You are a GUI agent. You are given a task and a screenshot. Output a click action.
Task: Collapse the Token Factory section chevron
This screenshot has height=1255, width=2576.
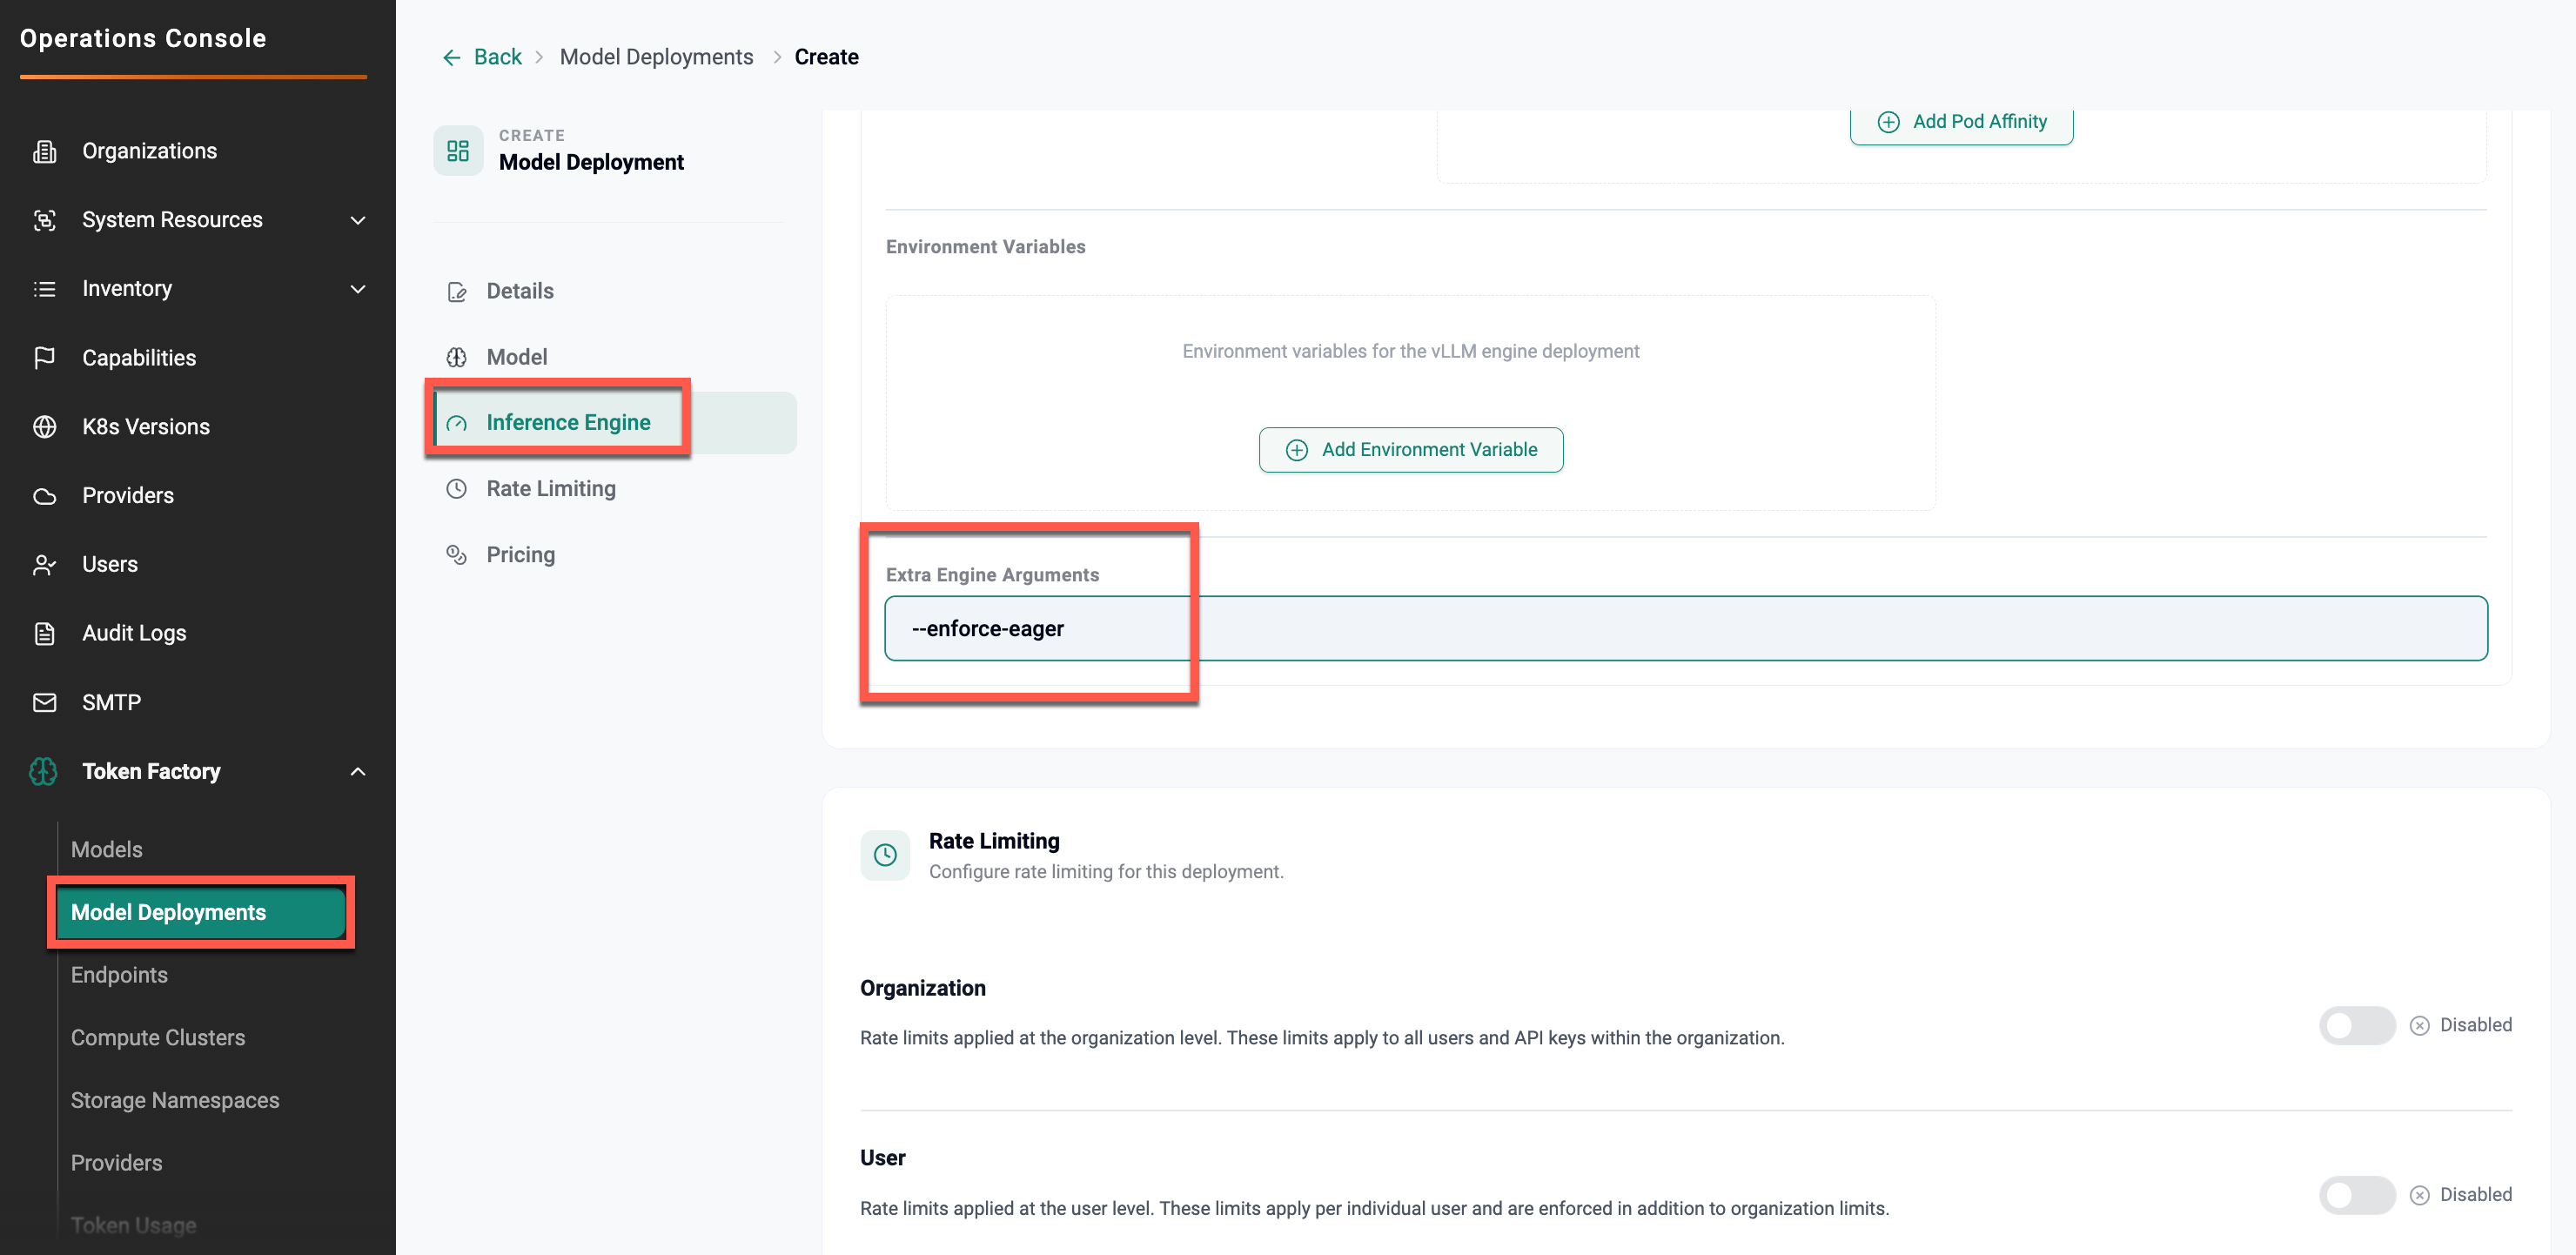point(358,772)
